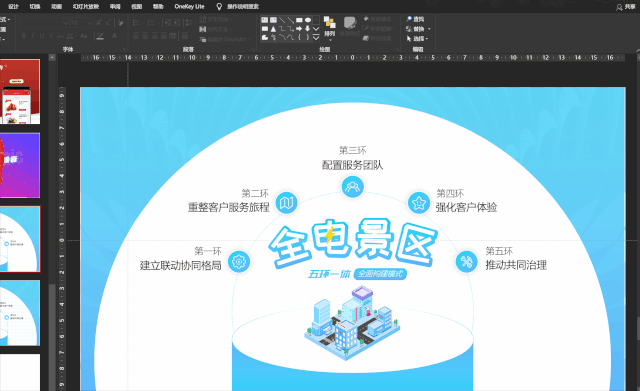Insert the right block arrow shape
Image resolution: width=640 pixels, height=391 pixels.
pyautogui.click(x=299, y=29)
